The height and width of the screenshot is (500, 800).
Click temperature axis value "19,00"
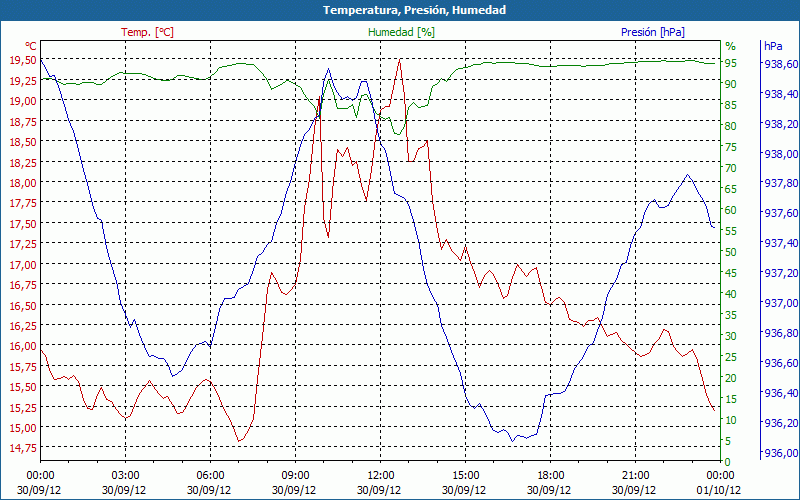[x=23, y=101]
